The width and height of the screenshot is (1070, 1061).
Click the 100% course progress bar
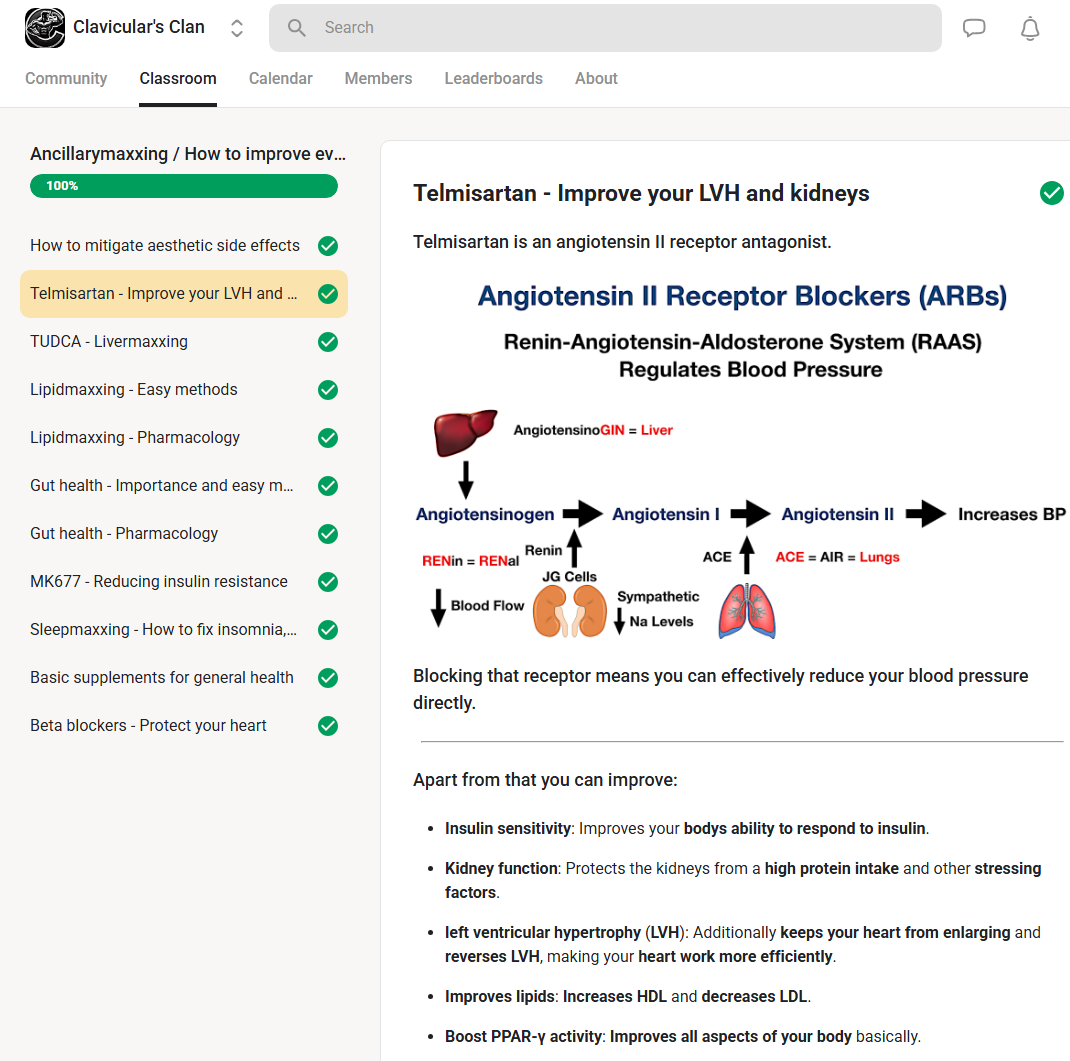(x=184, y=186)
